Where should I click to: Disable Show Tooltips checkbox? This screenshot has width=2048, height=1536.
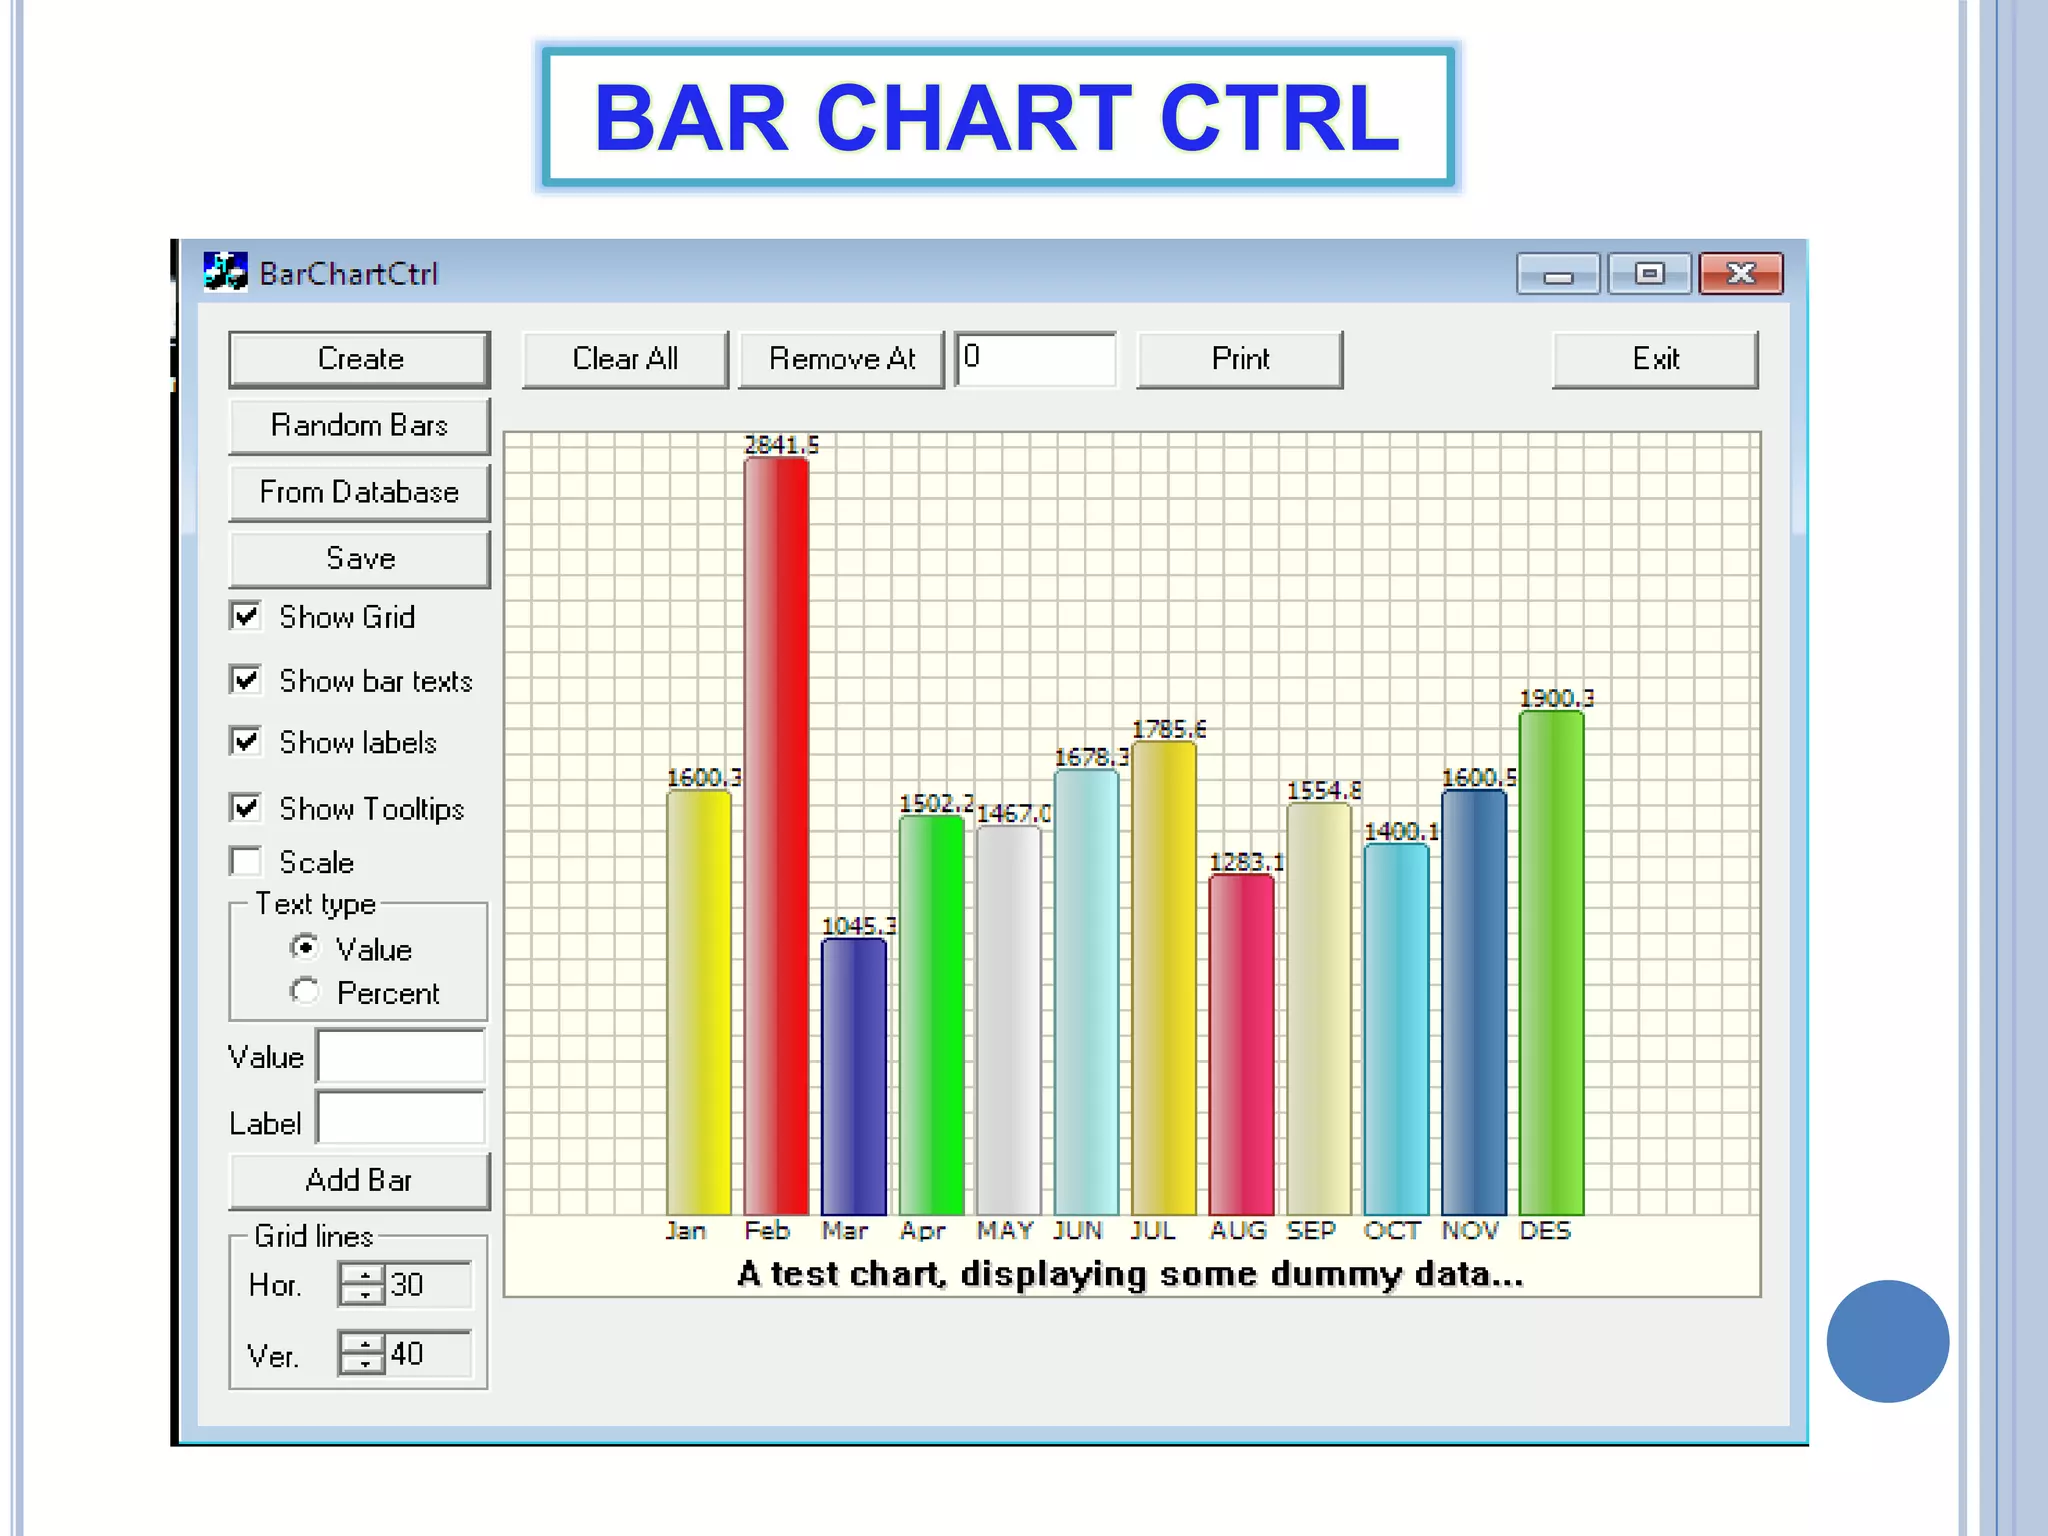point(246,808)
